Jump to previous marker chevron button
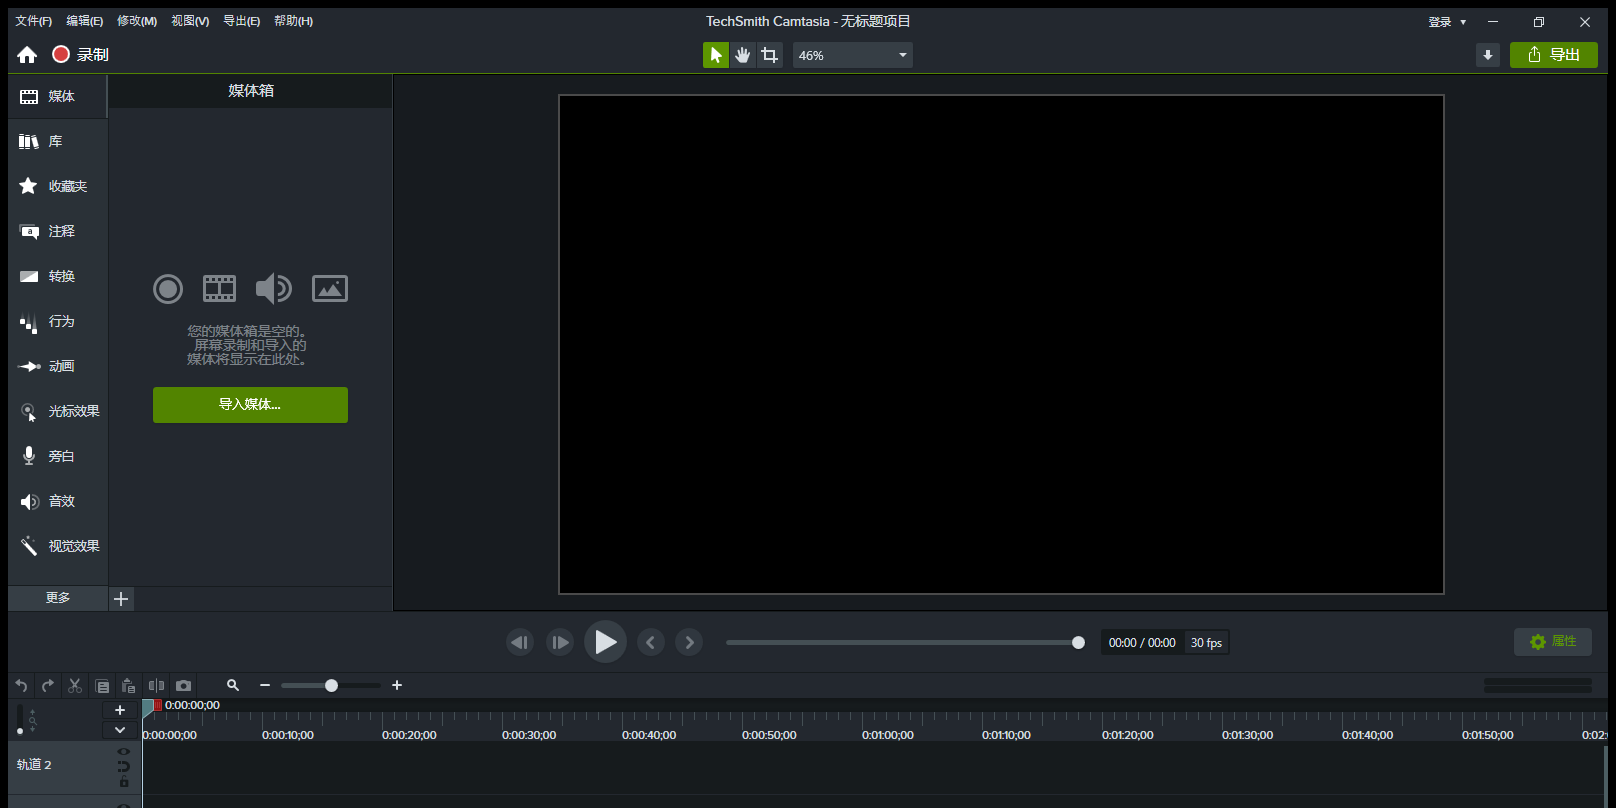Viewport: 1616px width, 808px height. pos(650,642)
